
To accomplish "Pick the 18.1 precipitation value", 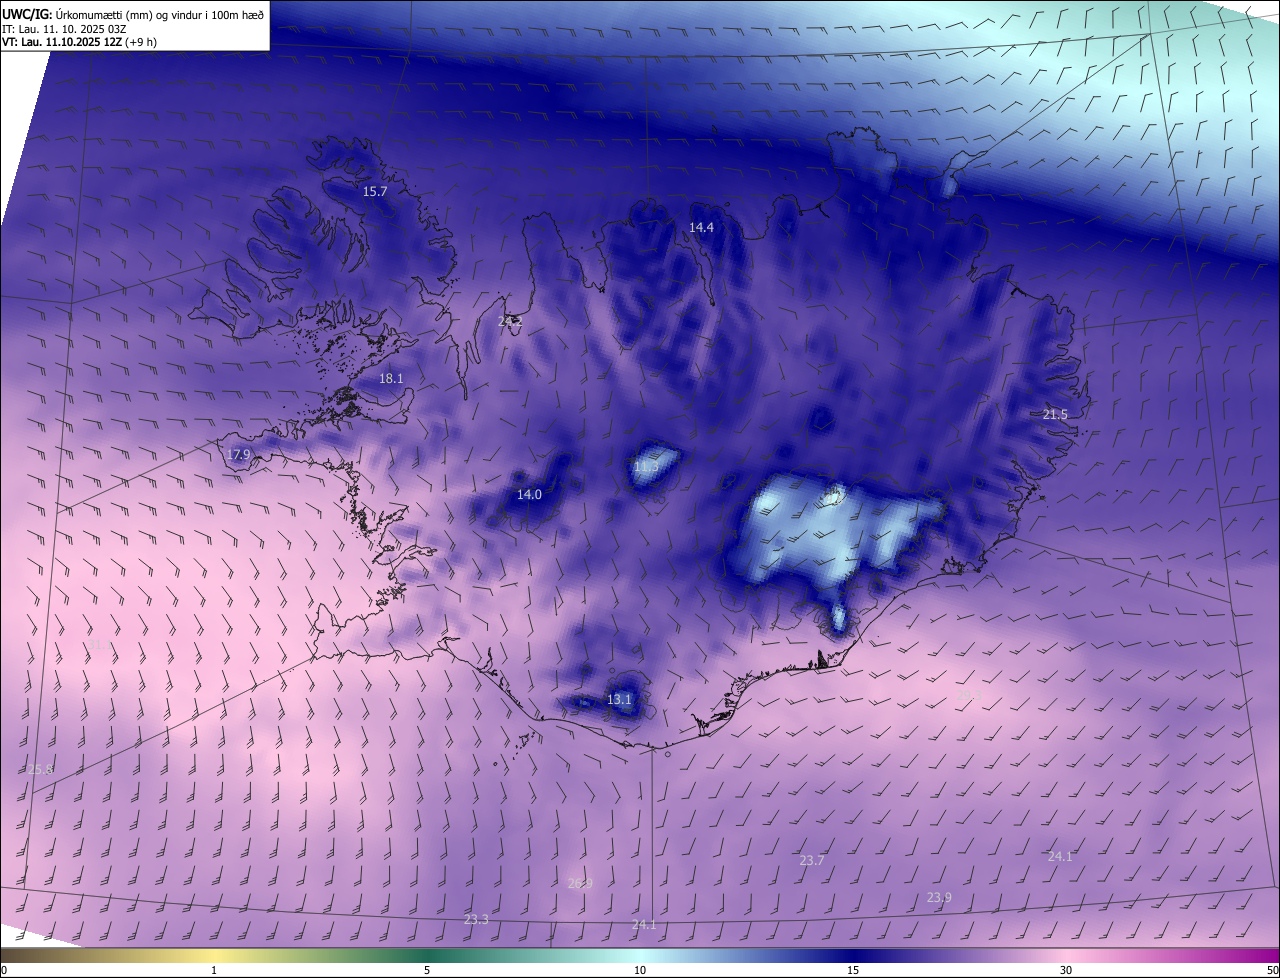I will pos(391,379).
